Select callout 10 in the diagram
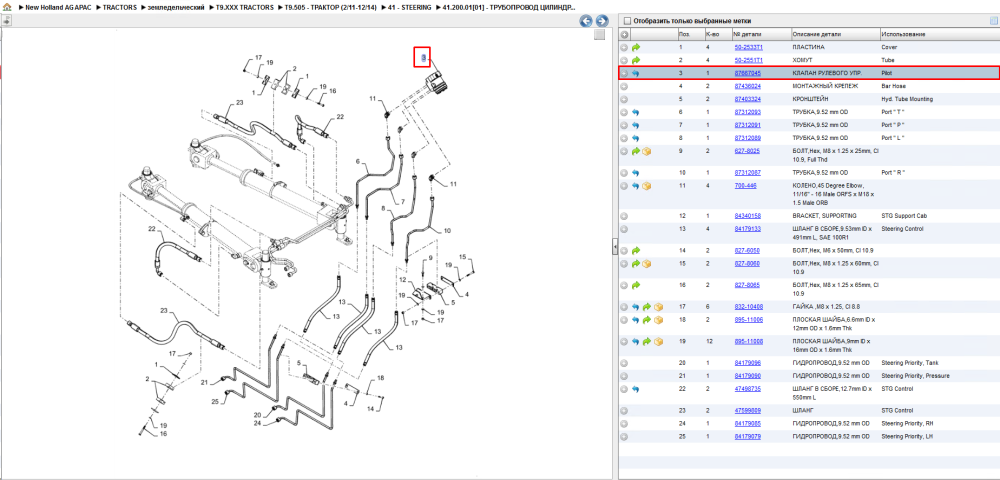The height and width of the screenshot is (480, 1000). pyautogui.click(x=447, y=229)
